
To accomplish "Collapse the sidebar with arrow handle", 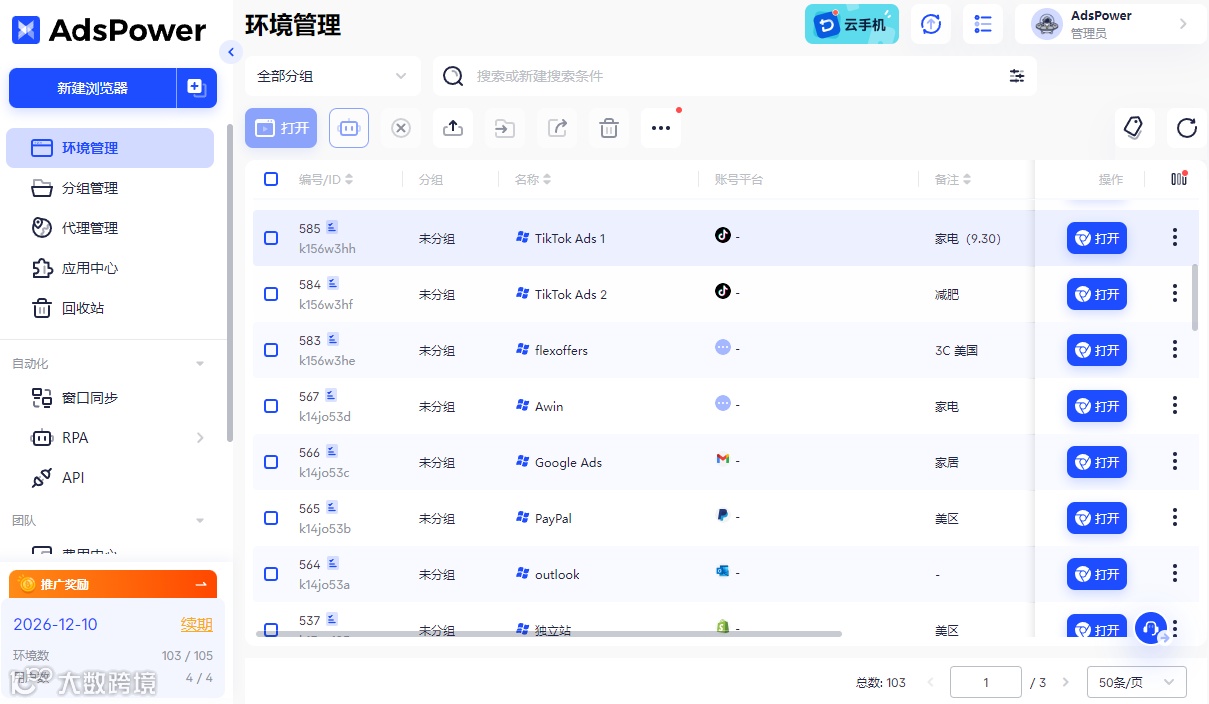I will 231,52.
